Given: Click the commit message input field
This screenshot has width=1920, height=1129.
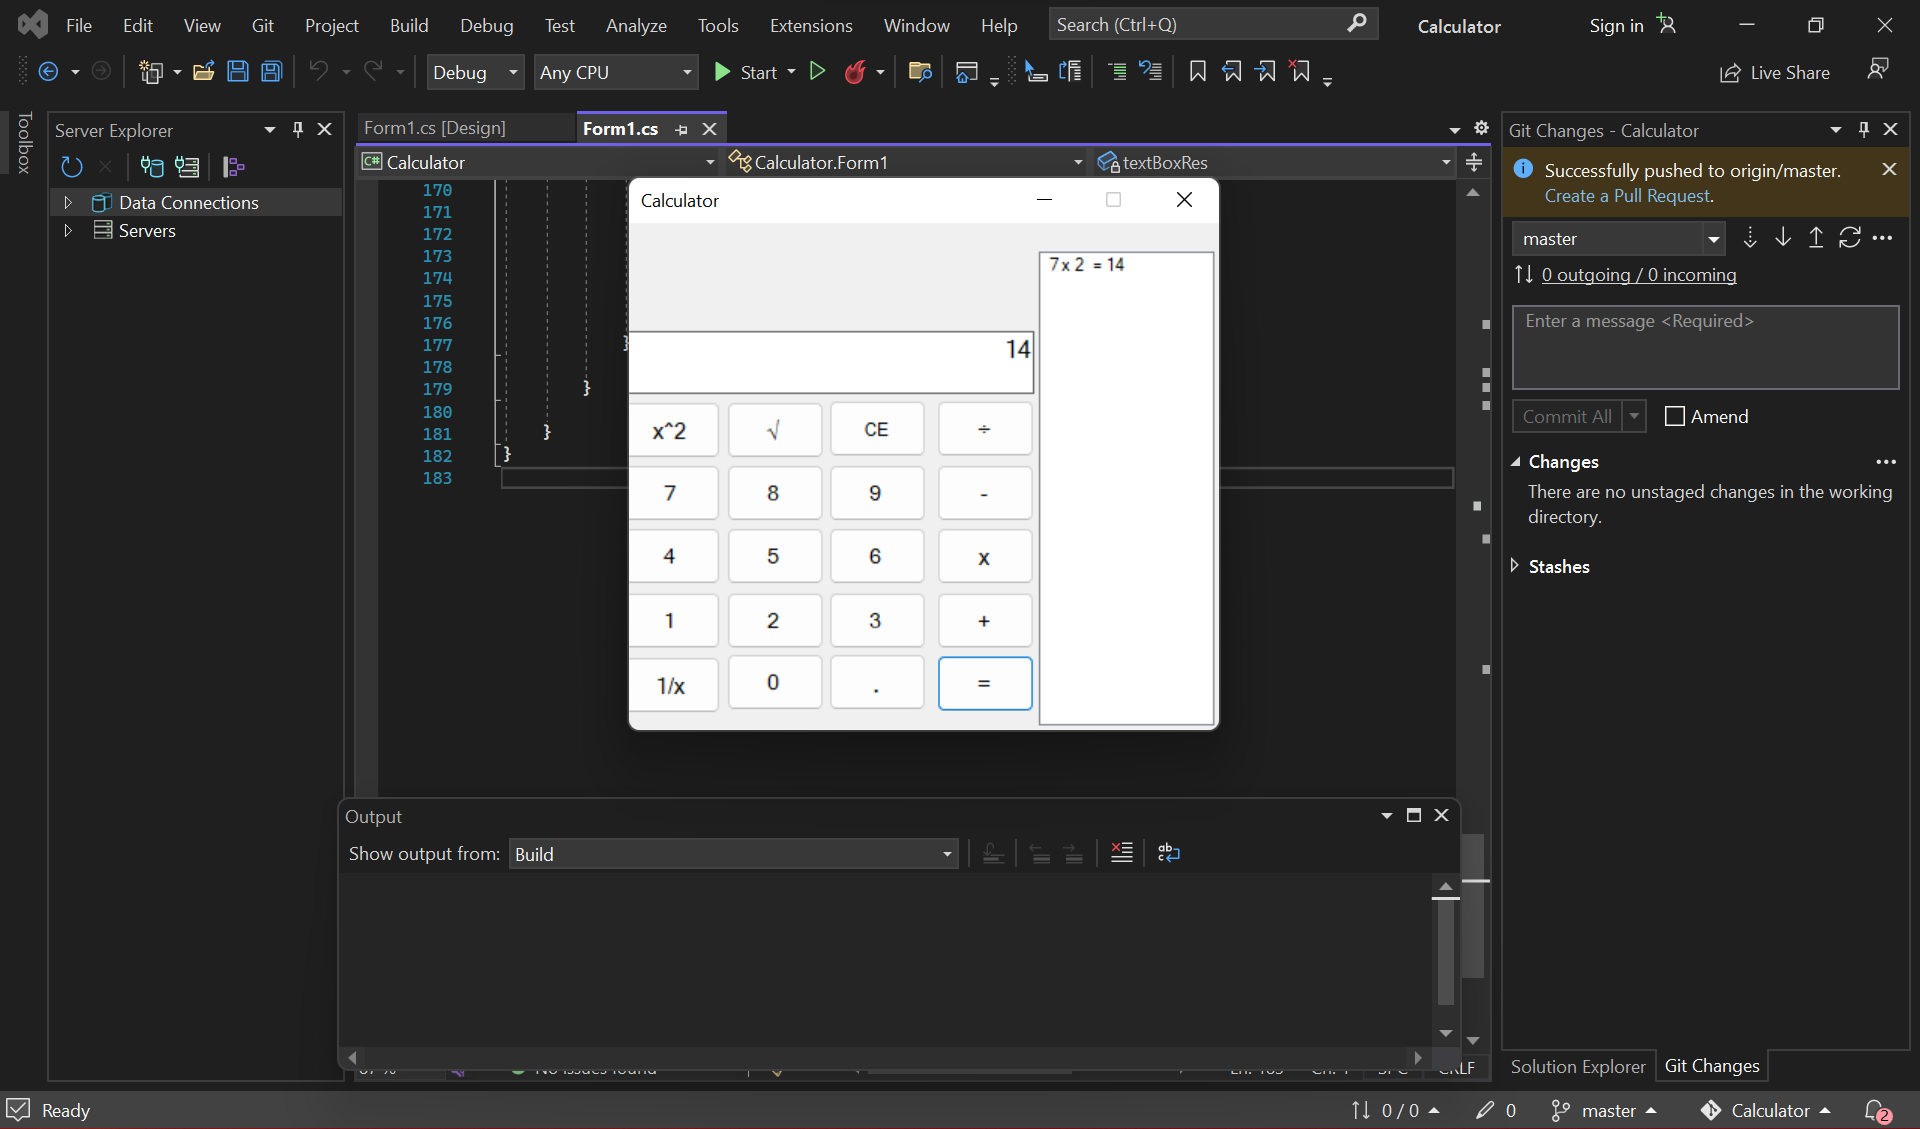Looking at the screenshot, I should point(1705,347).
